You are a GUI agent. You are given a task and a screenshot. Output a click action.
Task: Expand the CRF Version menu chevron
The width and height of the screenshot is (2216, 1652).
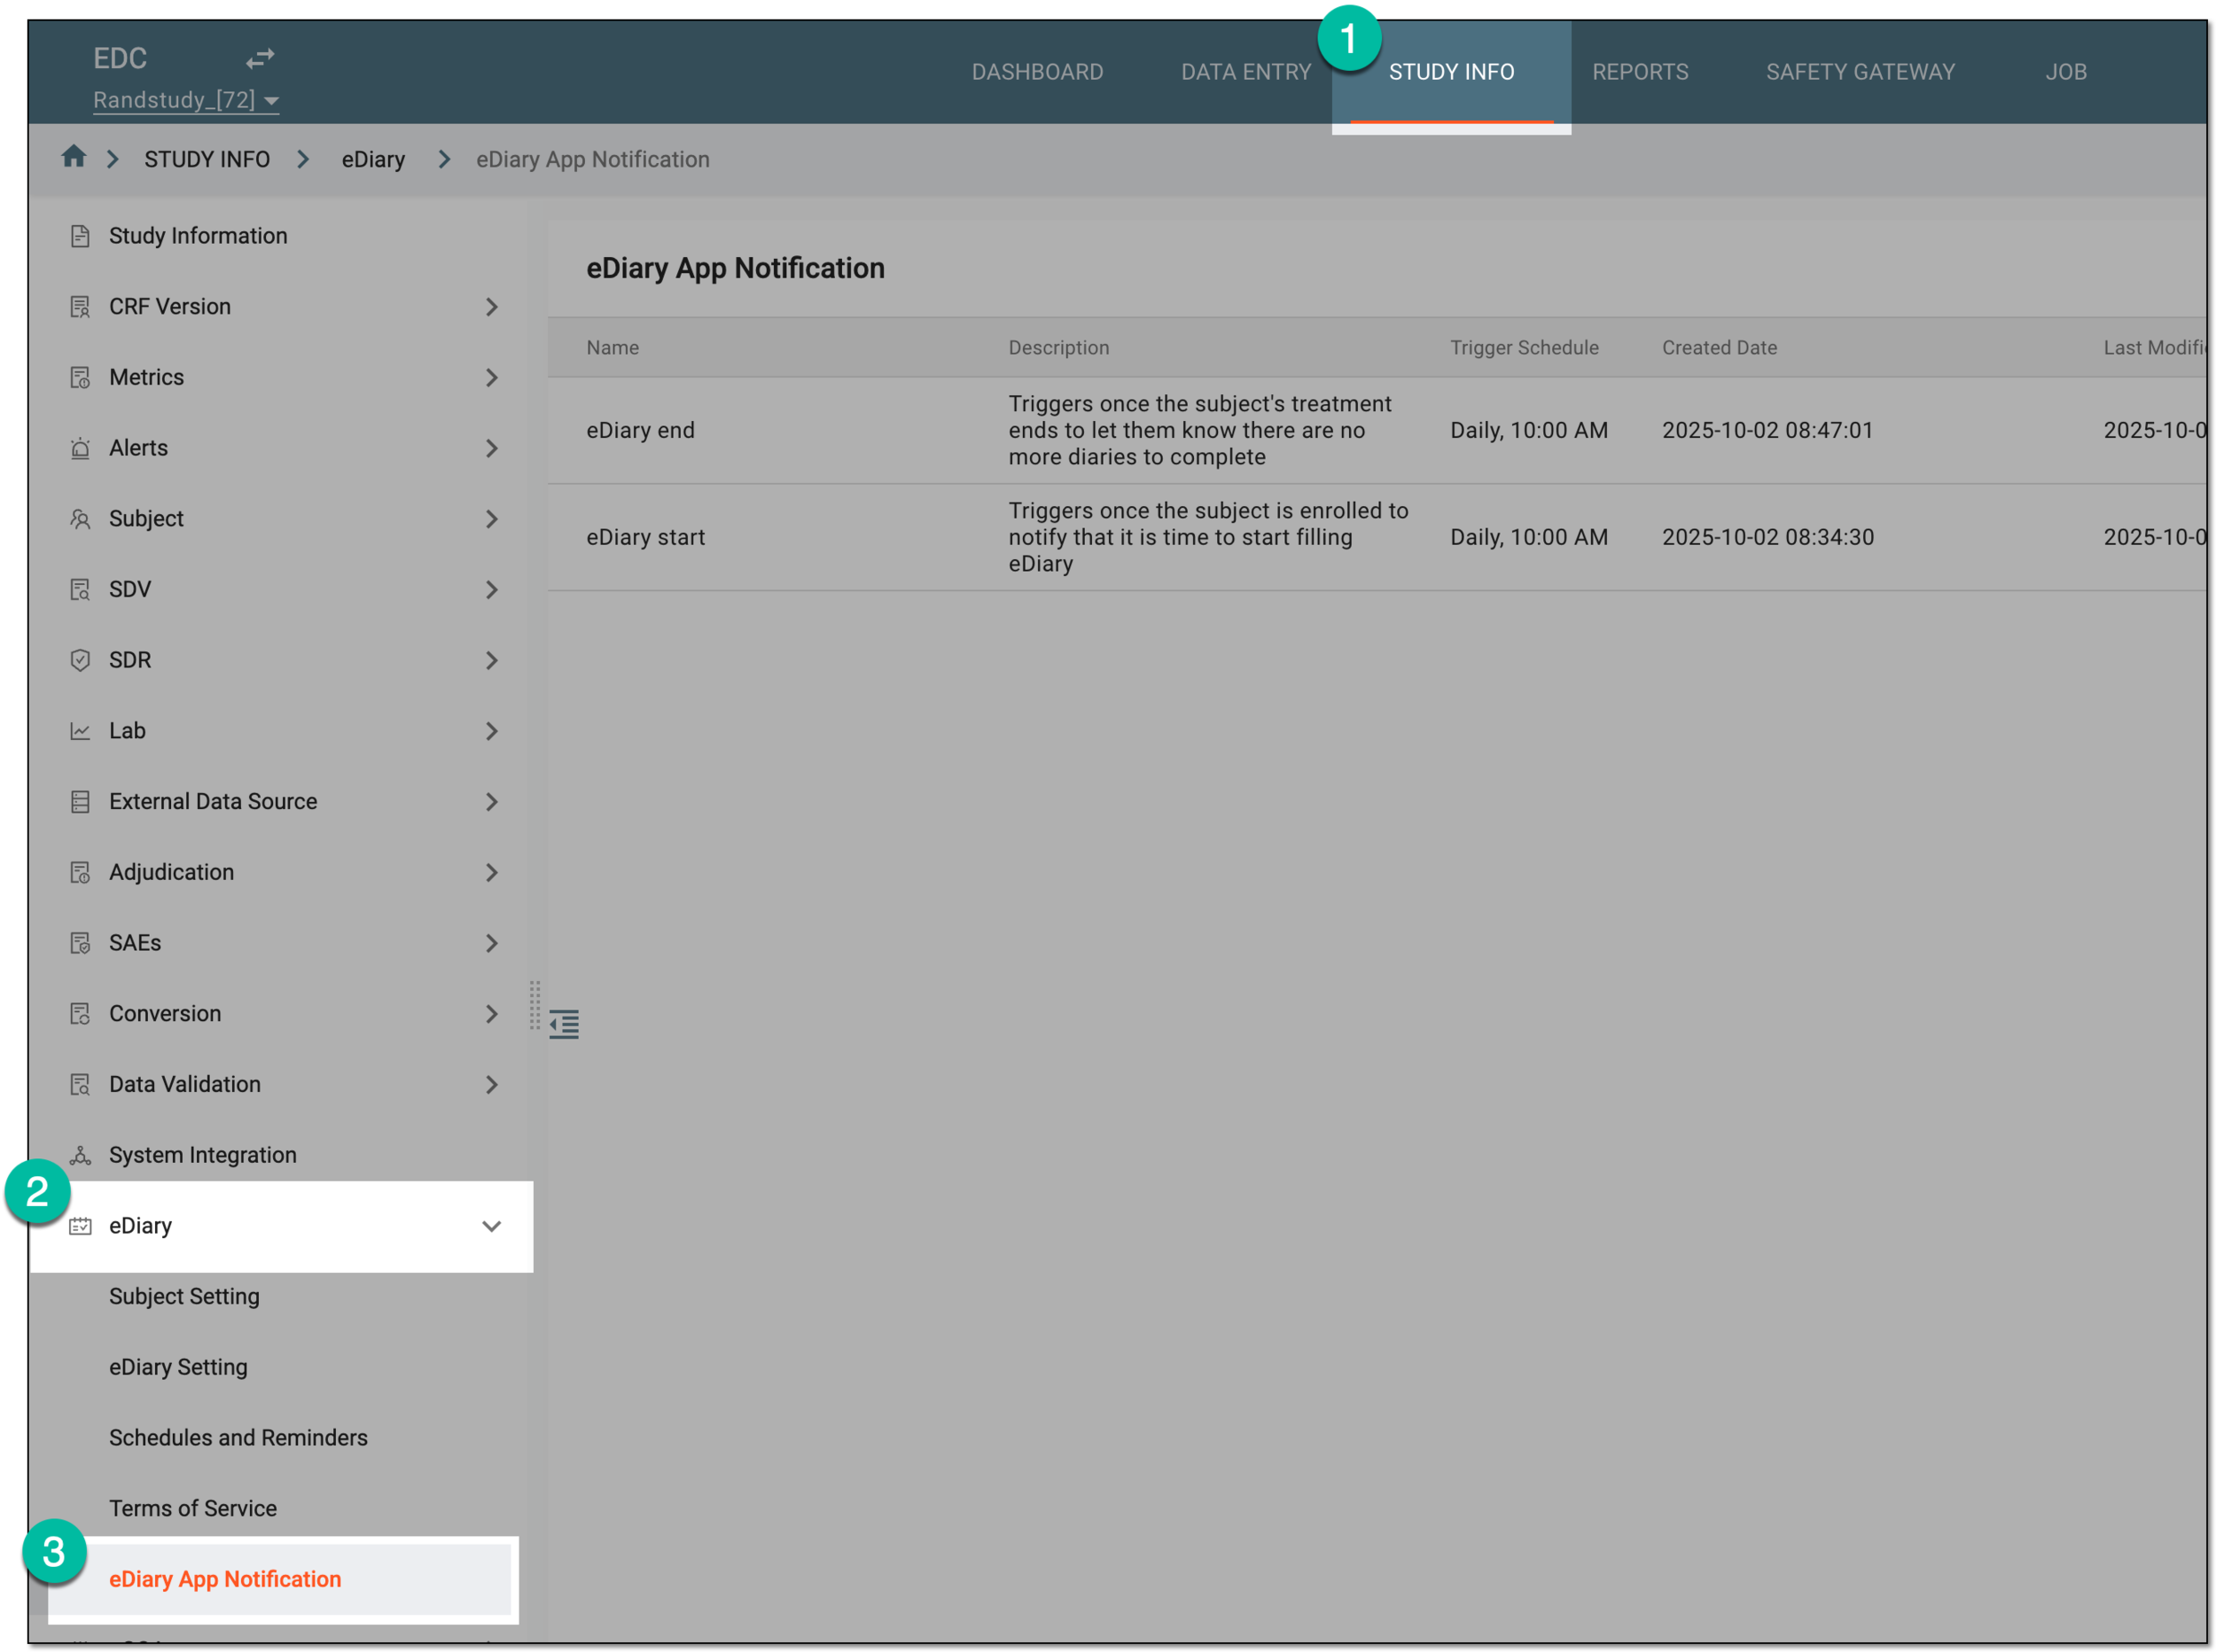pos(491,307)
